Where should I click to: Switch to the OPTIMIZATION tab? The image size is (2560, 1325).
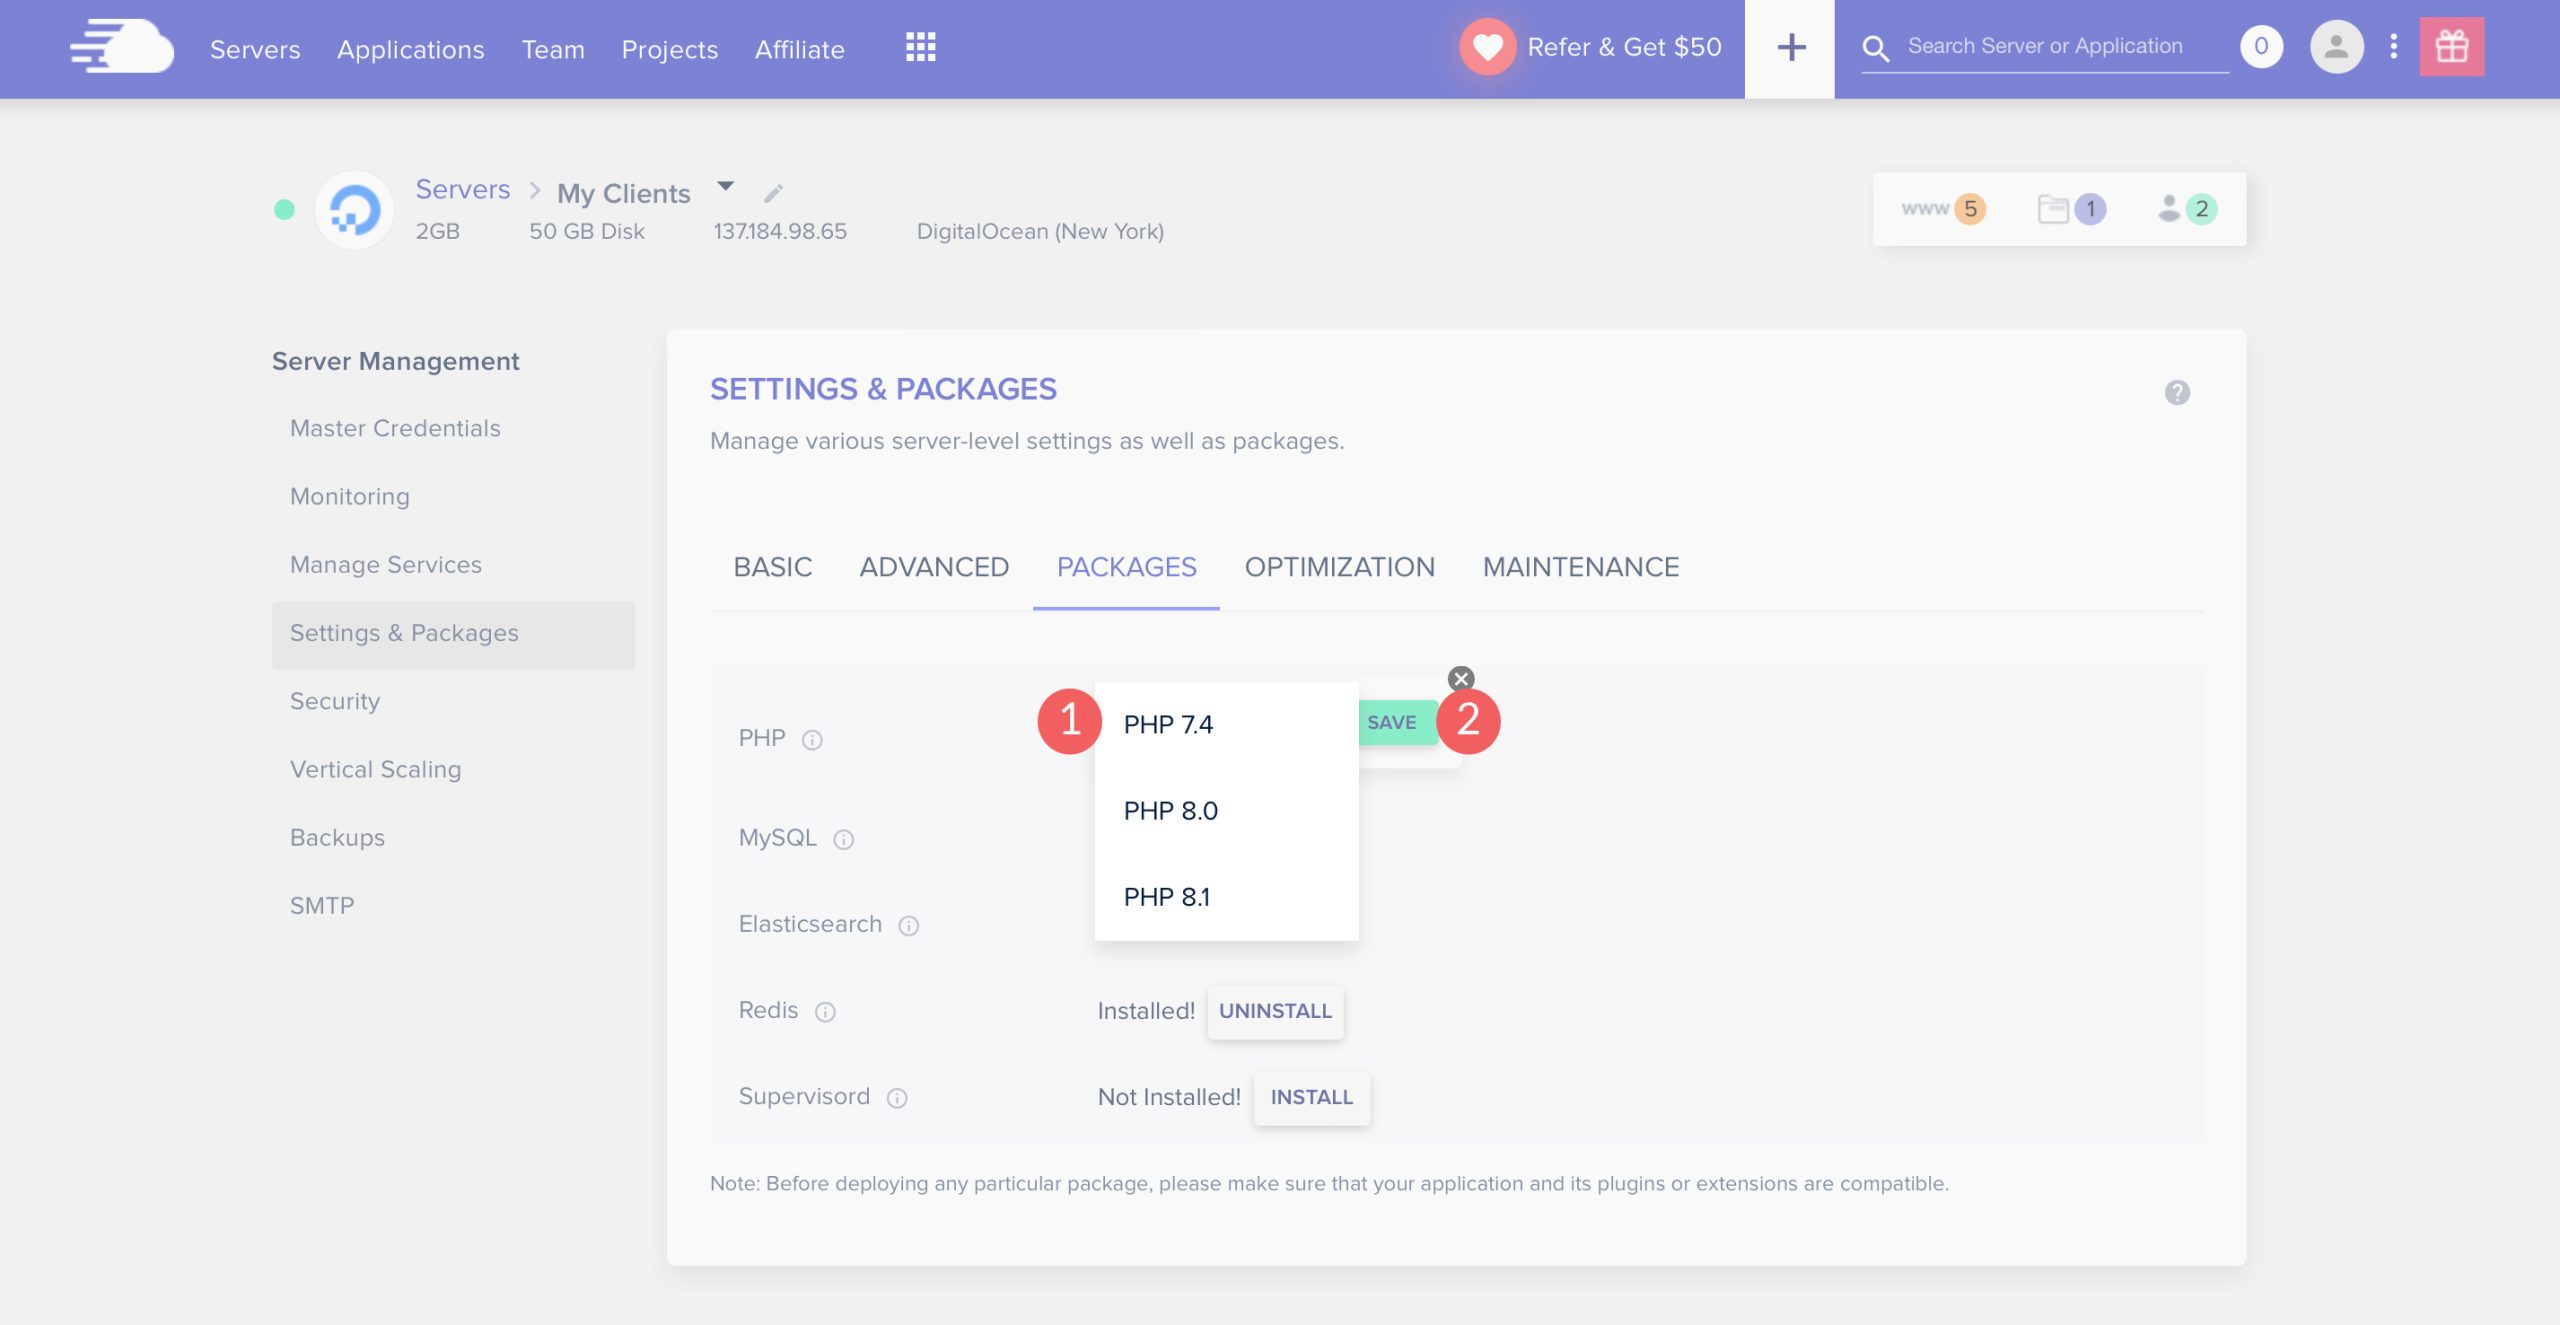(1338, 566)
